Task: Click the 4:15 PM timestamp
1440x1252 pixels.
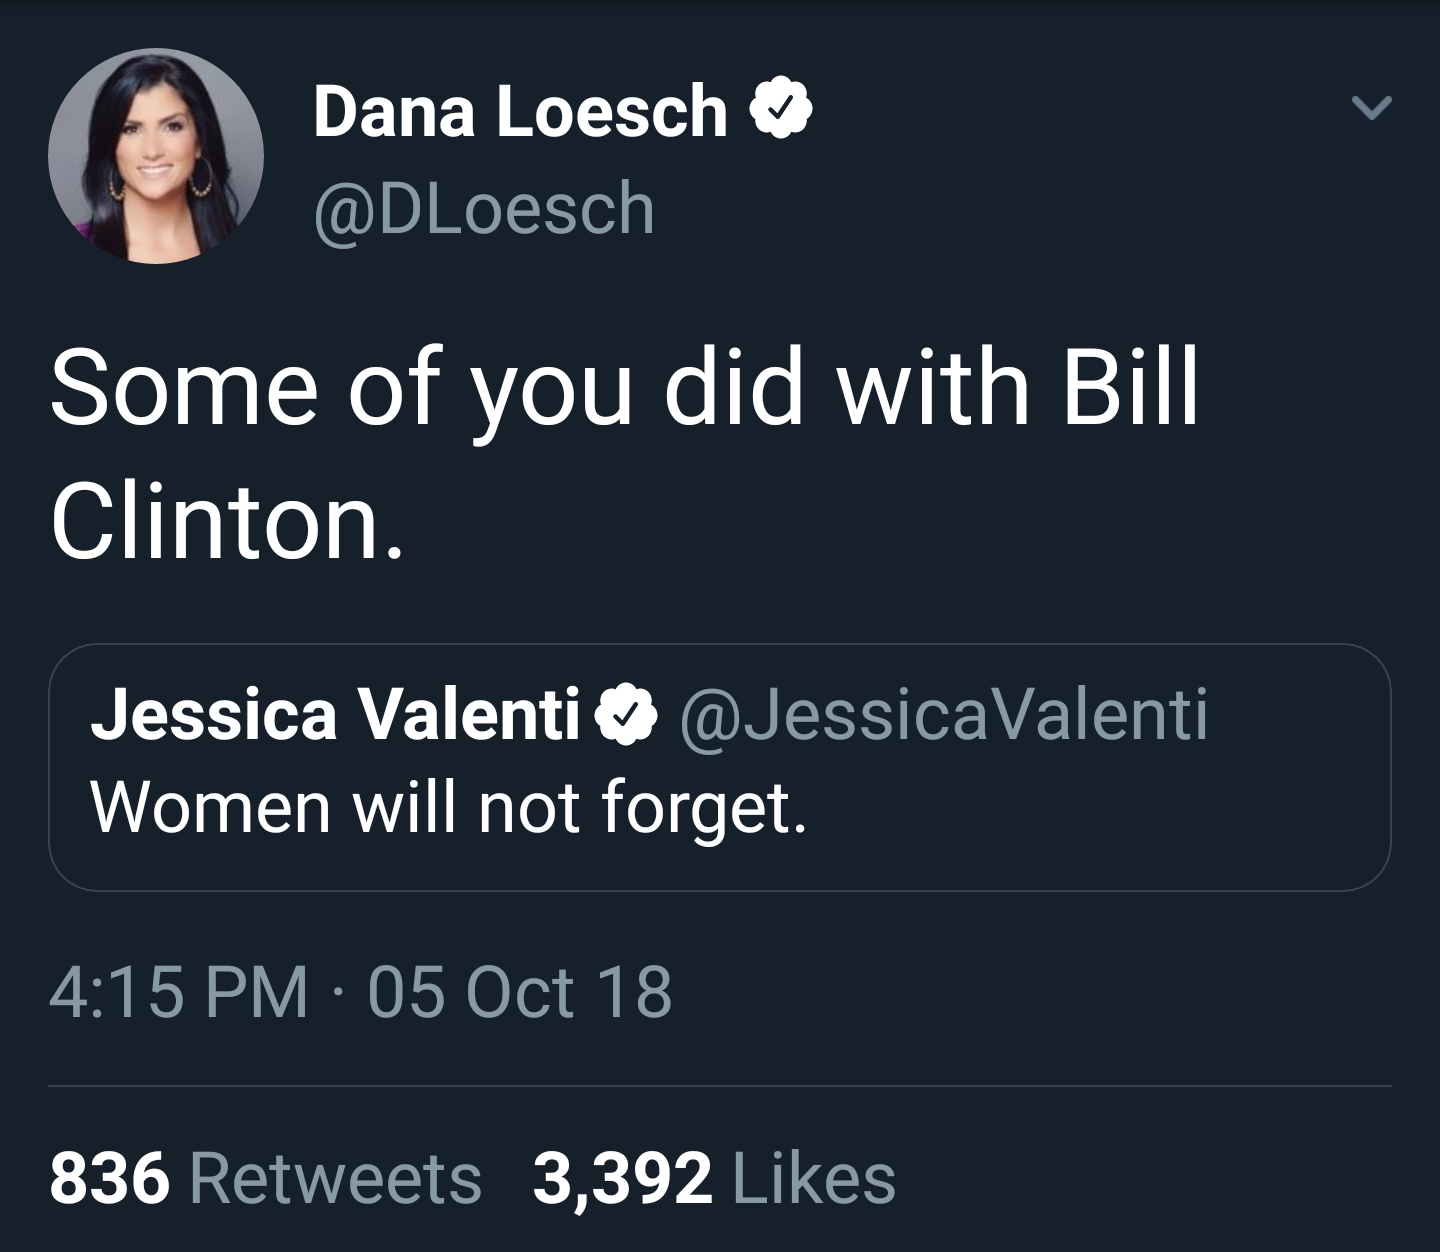Action: pos(179,992)
